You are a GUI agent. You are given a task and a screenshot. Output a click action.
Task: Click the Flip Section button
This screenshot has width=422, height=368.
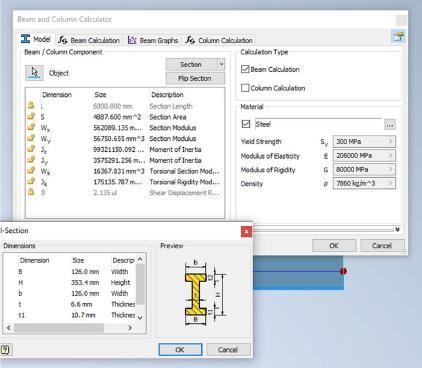195,78
